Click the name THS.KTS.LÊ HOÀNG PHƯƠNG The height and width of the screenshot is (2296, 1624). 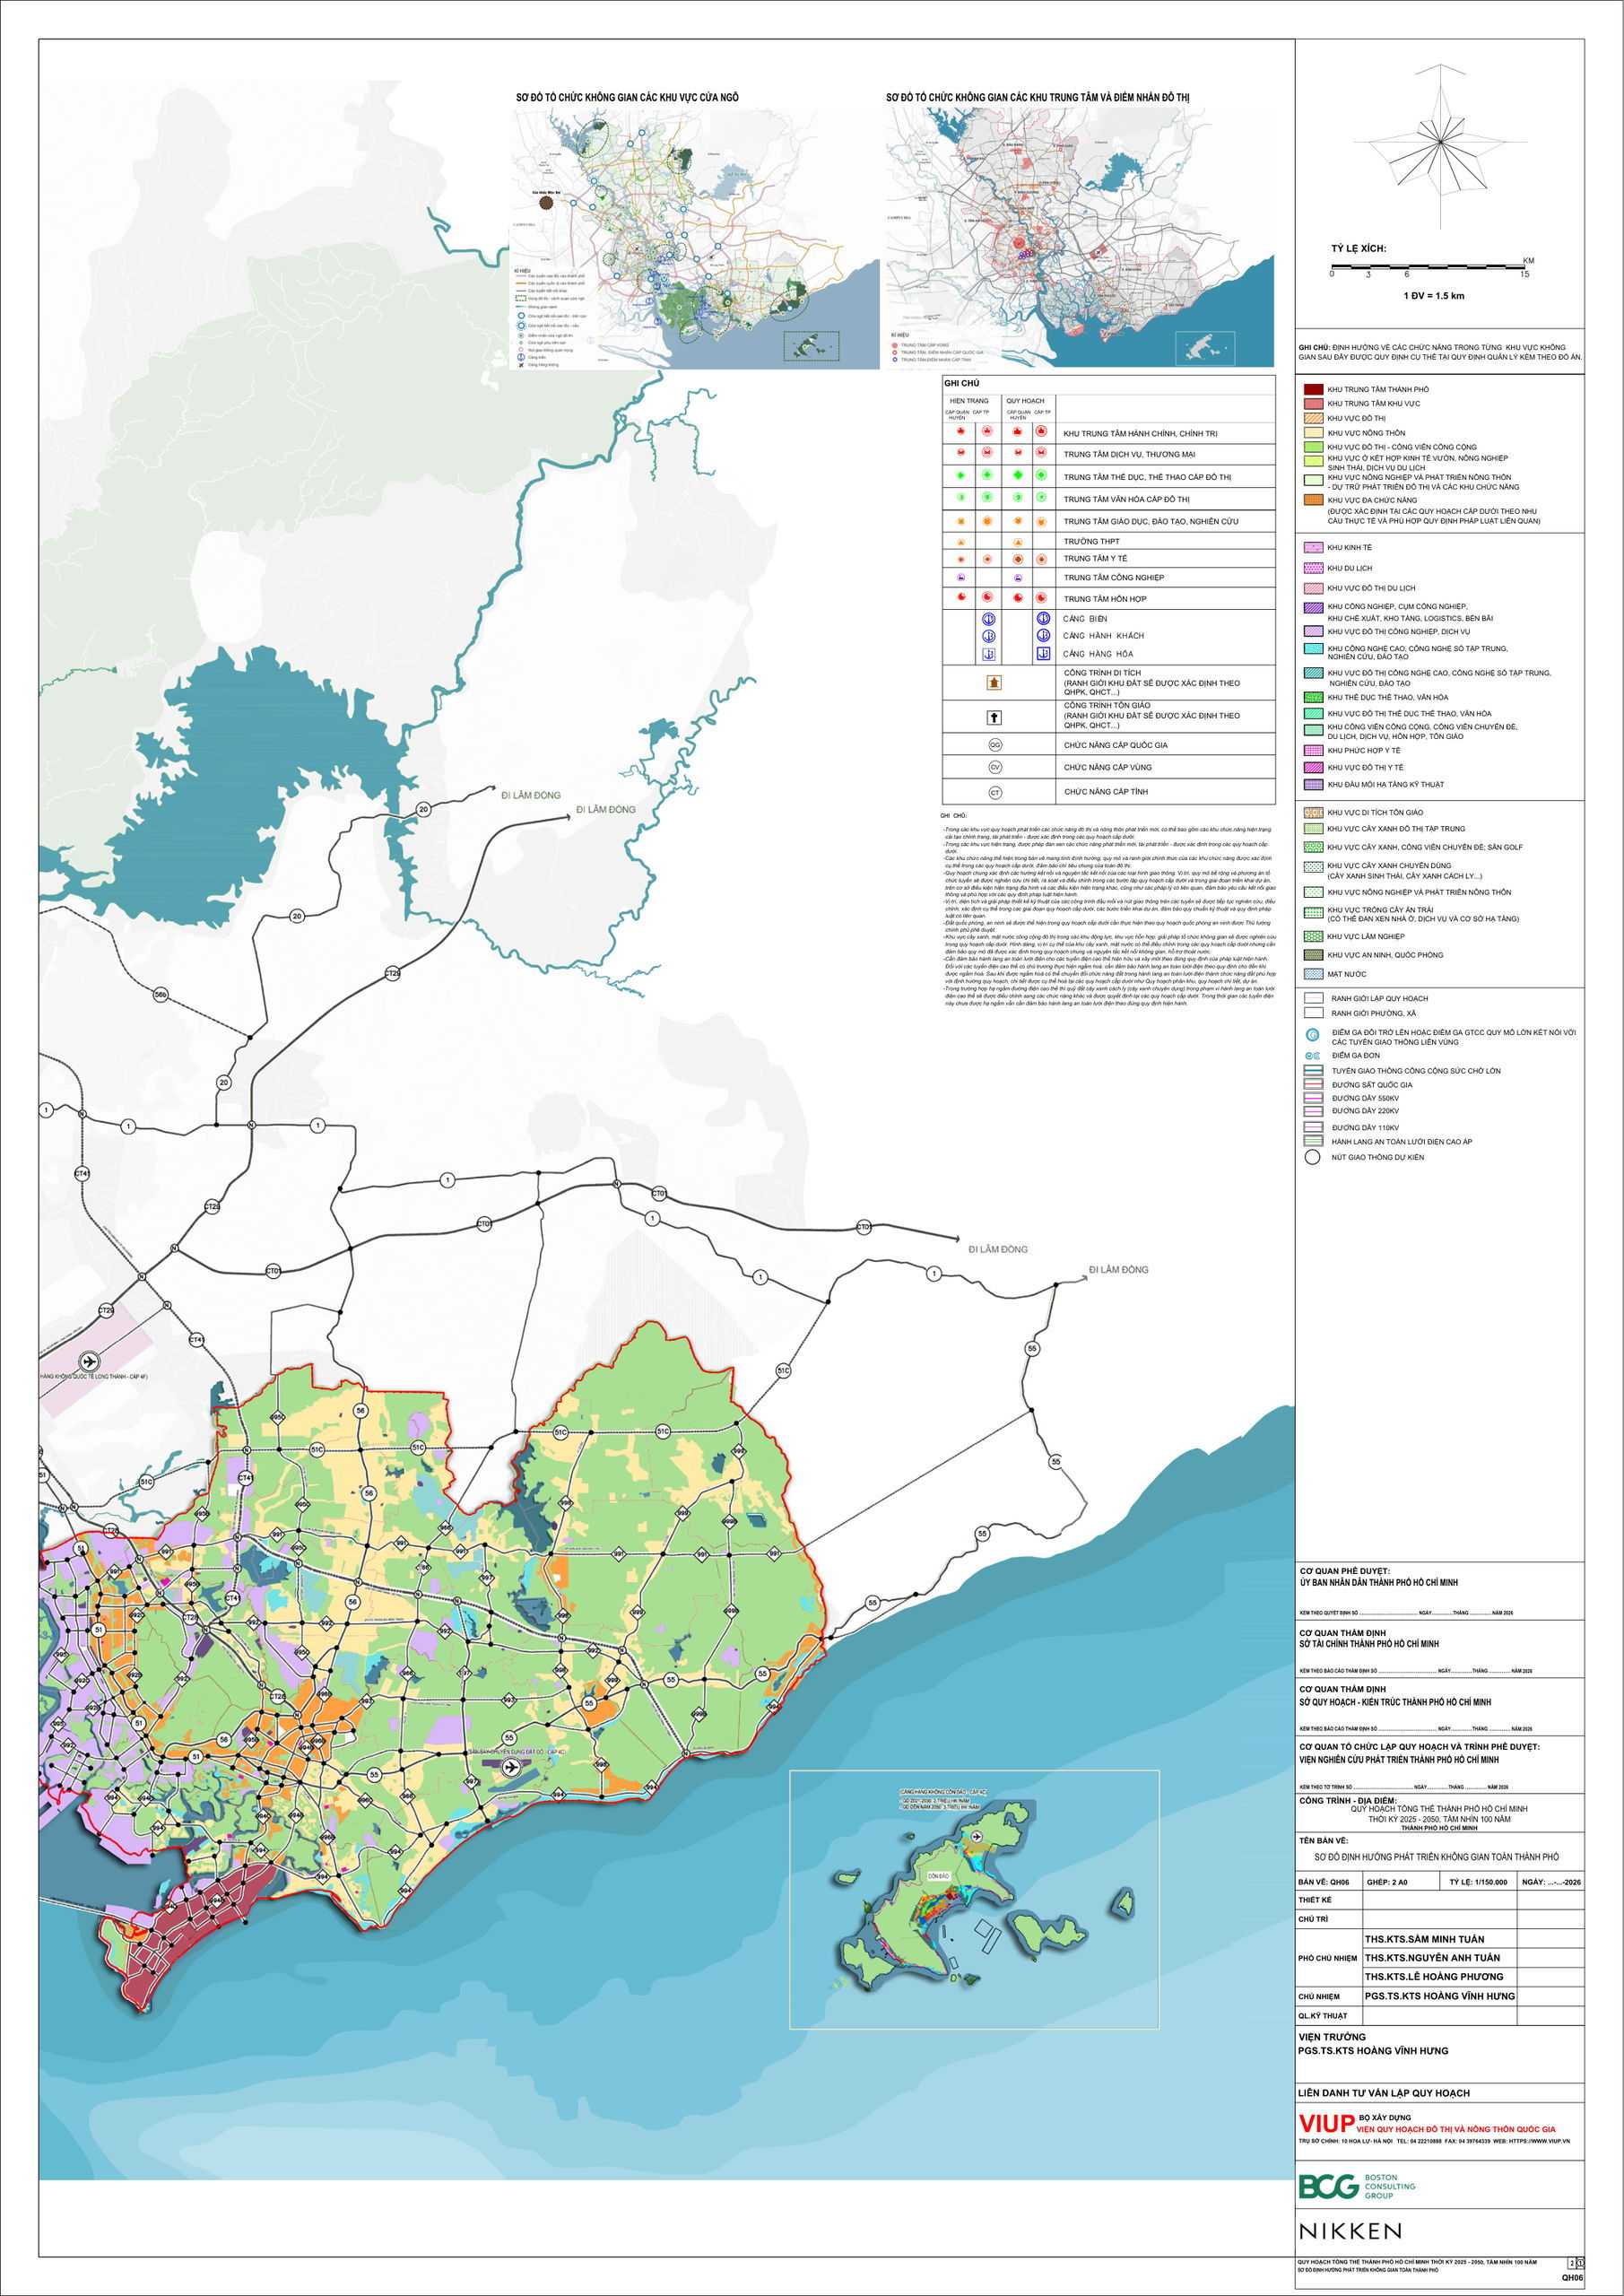pyautogui.click(x=1434, y=1976)
